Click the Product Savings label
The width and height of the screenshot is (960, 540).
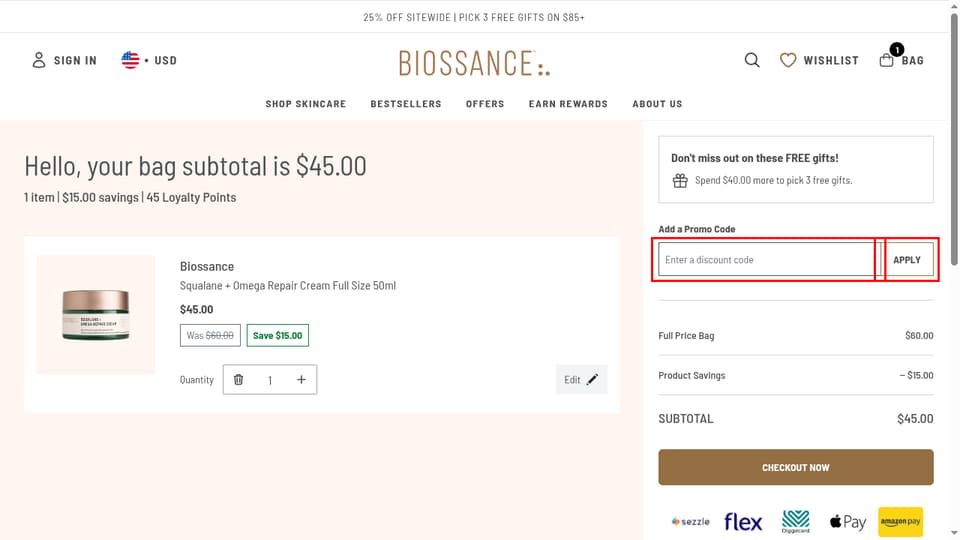pyautogui.click(x=692, y=375)
